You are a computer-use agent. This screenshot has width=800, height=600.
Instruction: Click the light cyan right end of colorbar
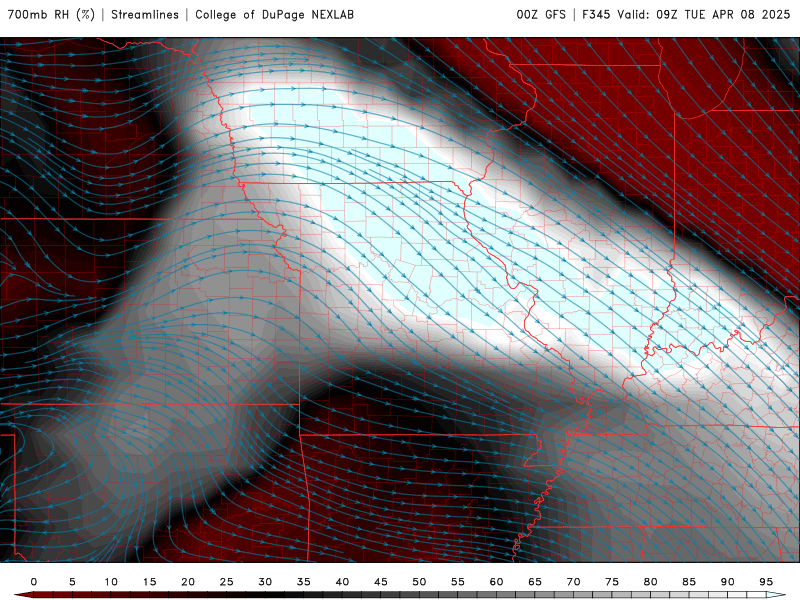776,595
